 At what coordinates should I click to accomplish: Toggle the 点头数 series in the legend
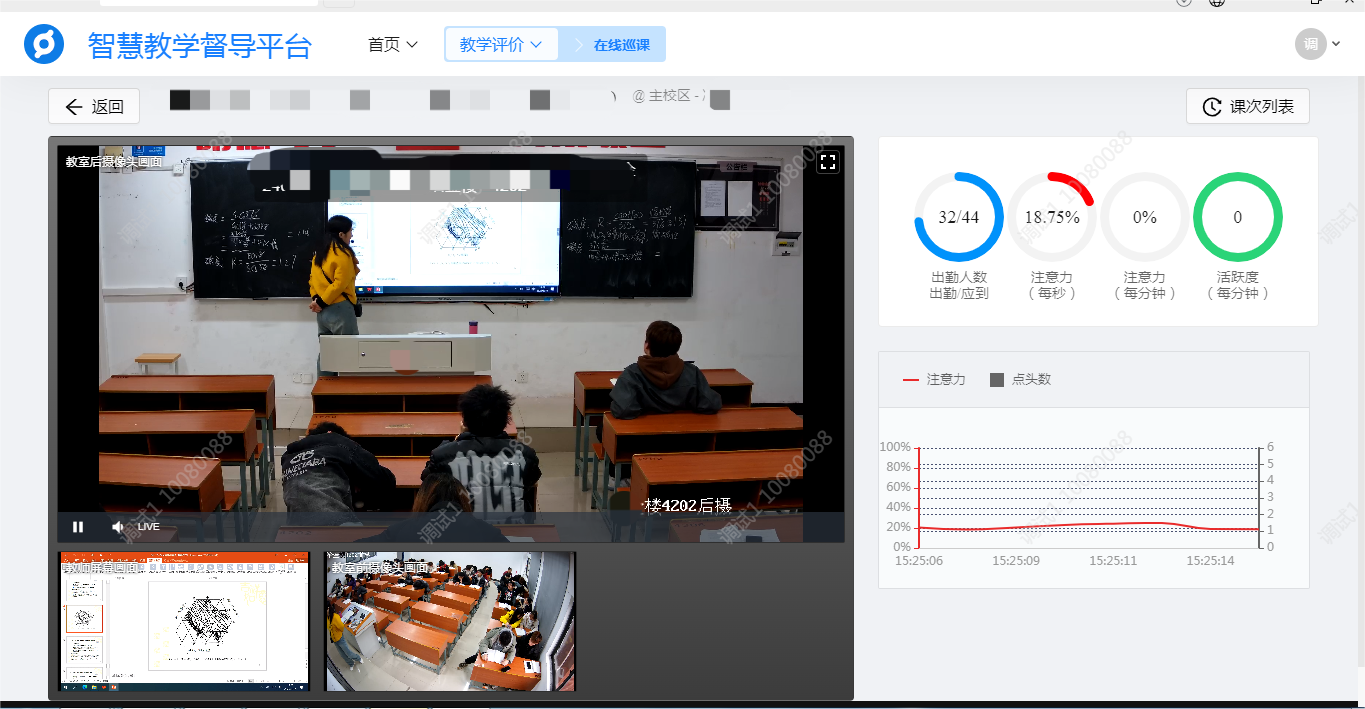tap(1019, 380)
